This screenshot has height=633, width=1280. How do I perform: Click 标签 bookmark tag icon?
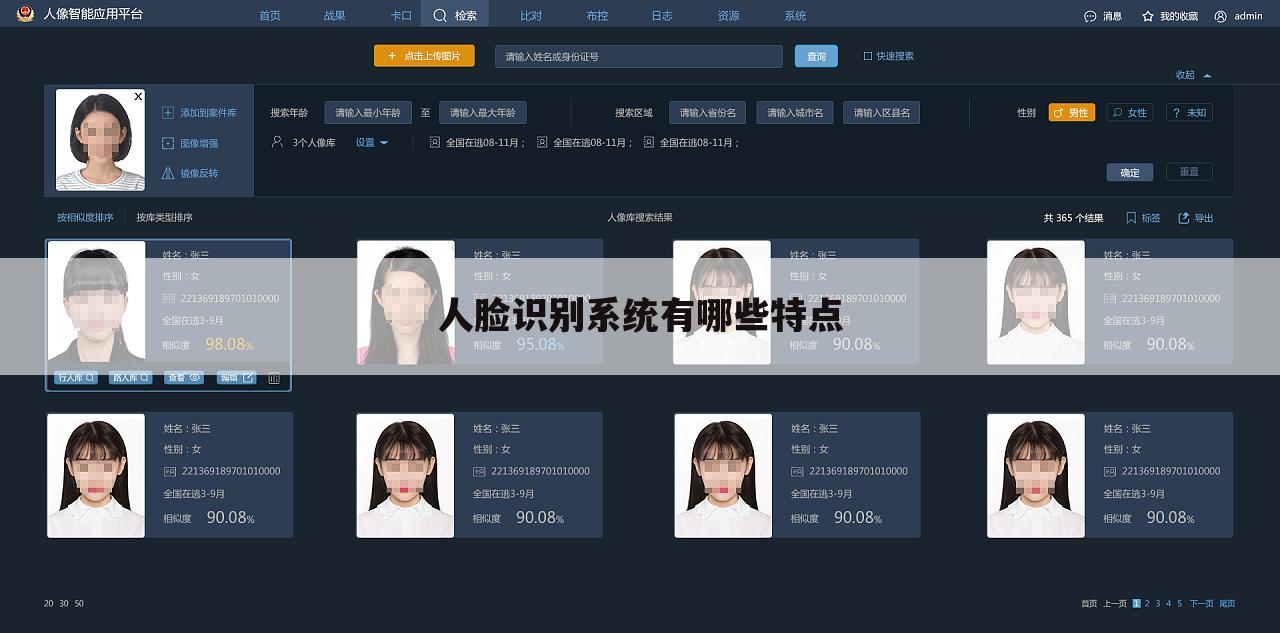(1131, 217)
